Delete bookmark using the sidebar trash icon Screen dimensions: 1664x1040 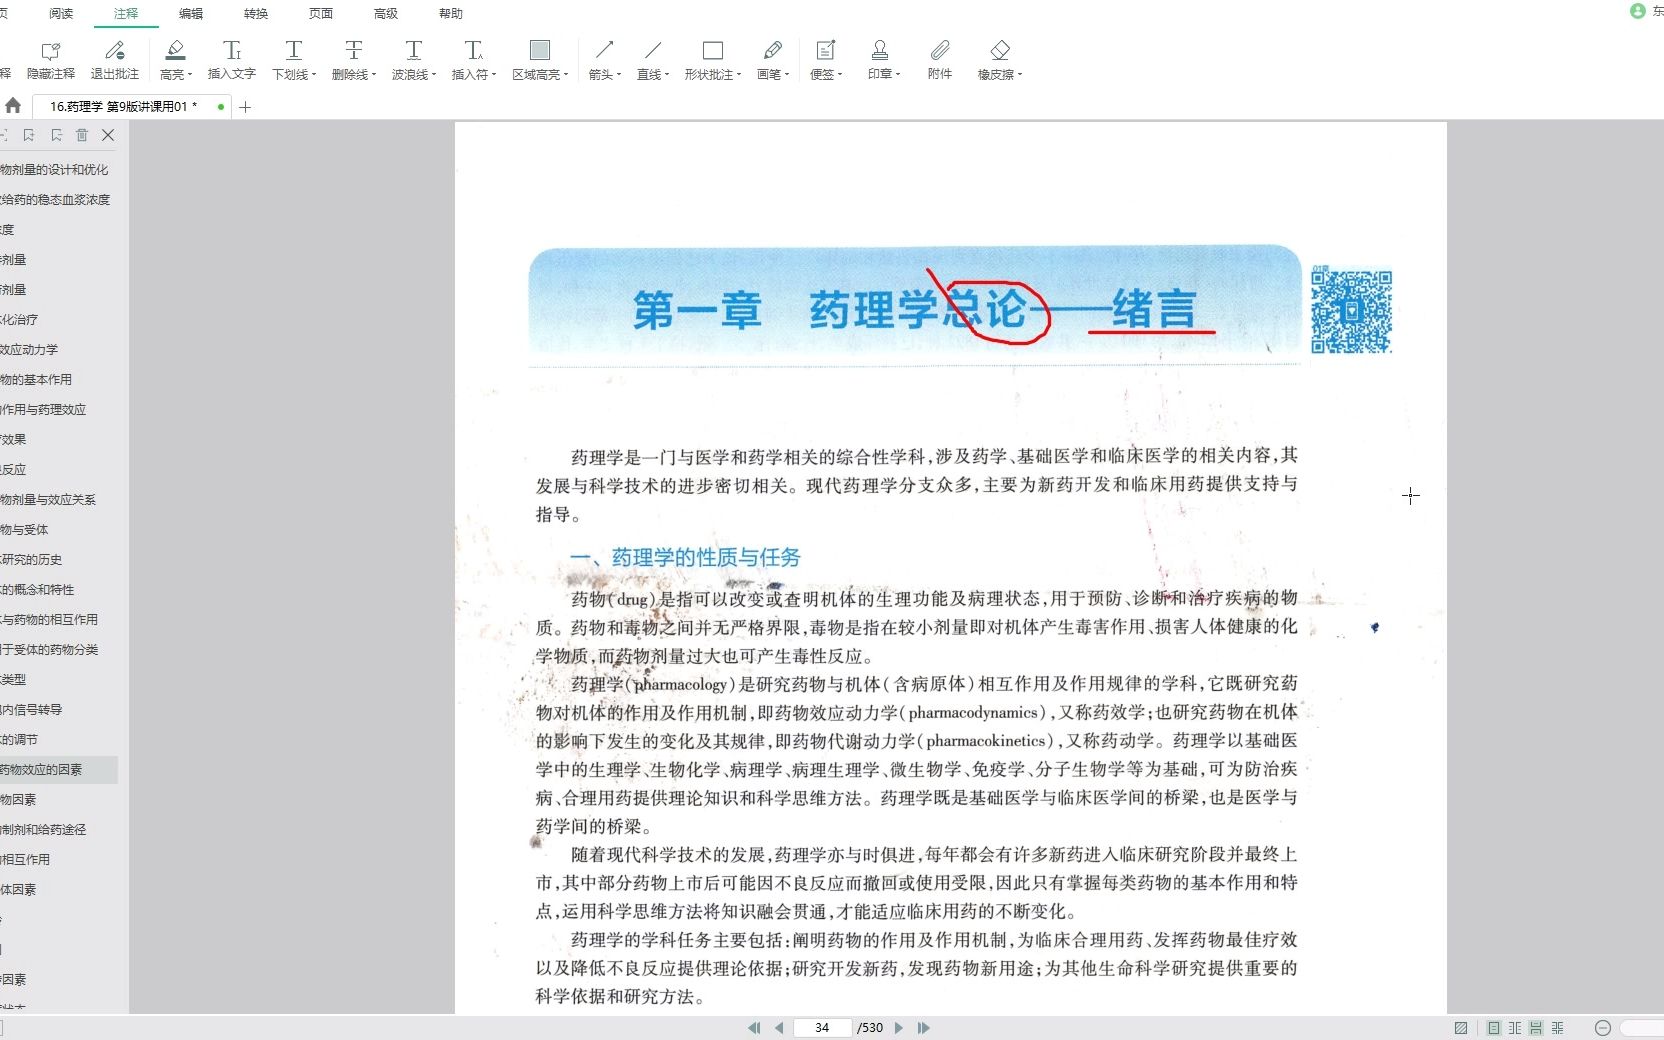pyautogui.click(x=82, y=135)
